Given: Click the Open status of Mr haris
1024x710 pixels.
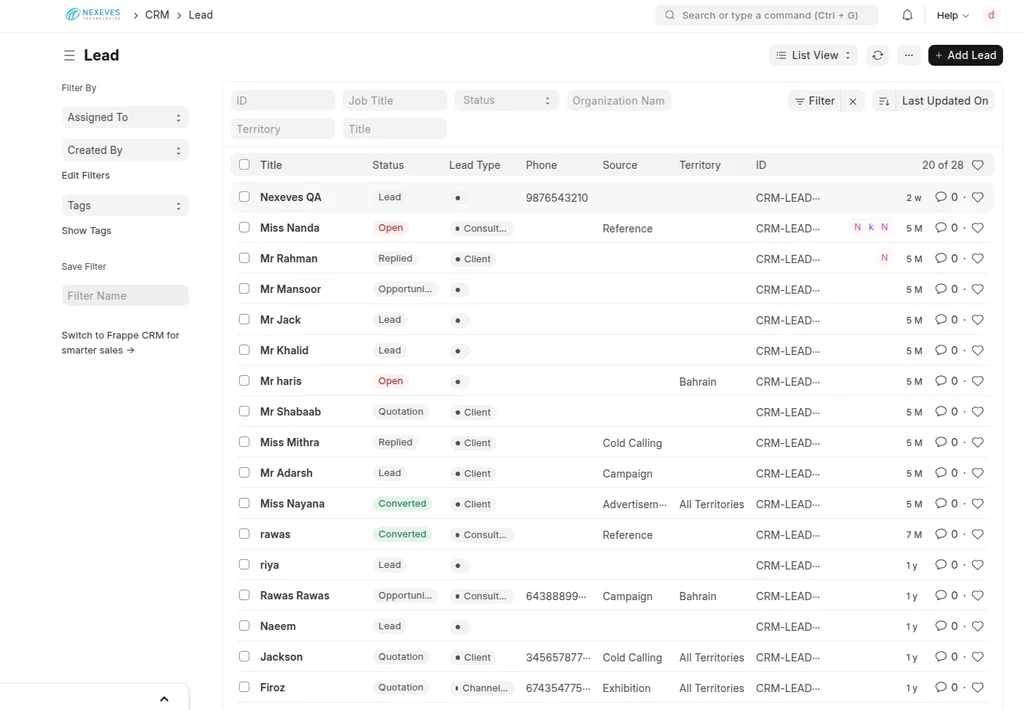Looking at the screenshot, I should (391, 381).
